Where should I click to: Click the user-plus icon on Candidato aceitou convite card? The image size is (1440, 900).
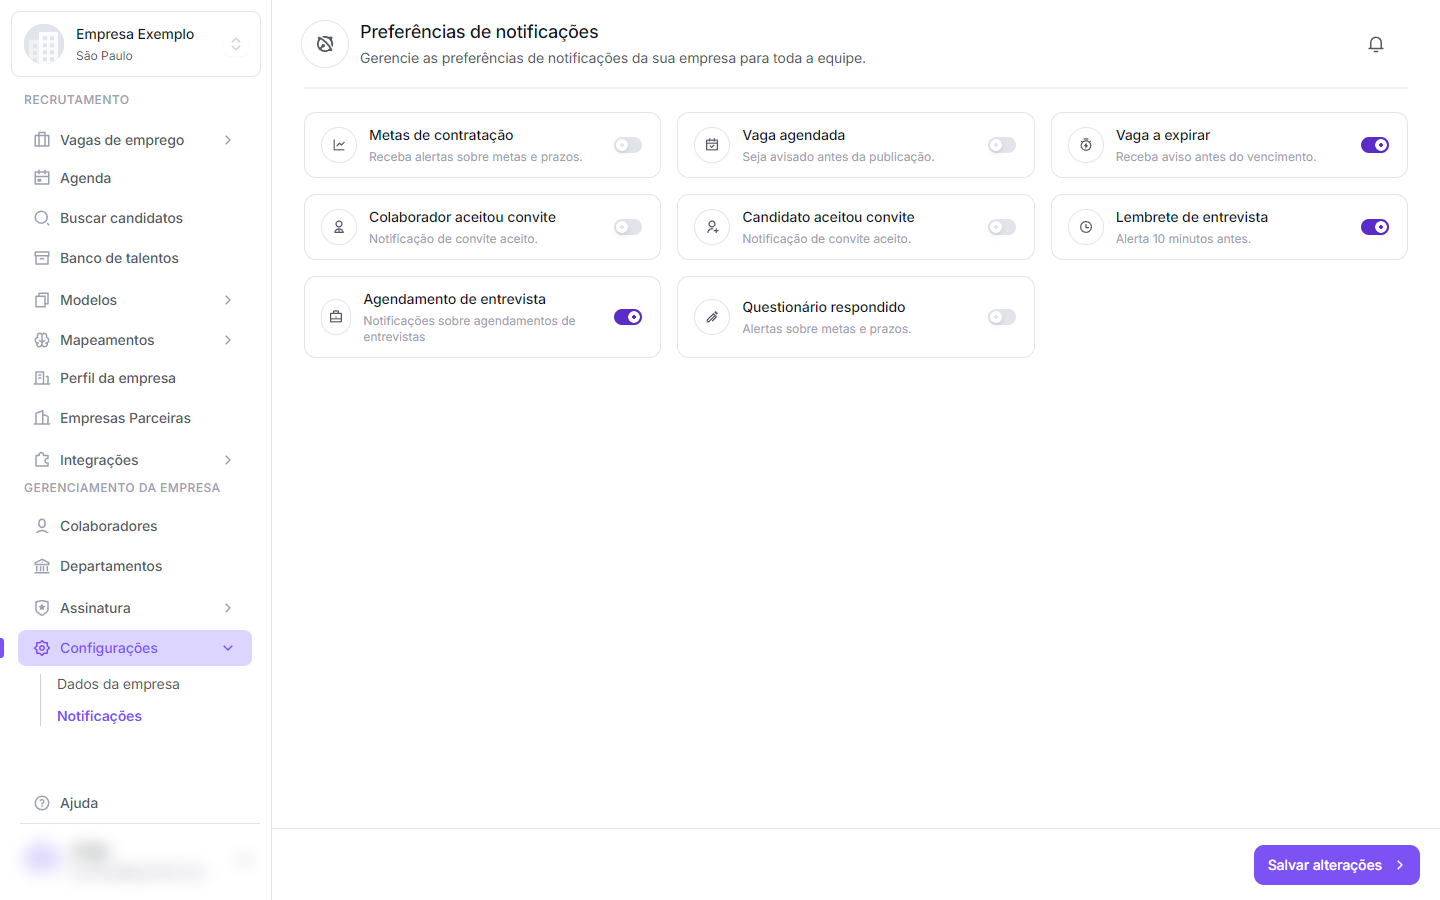(712, 227)
